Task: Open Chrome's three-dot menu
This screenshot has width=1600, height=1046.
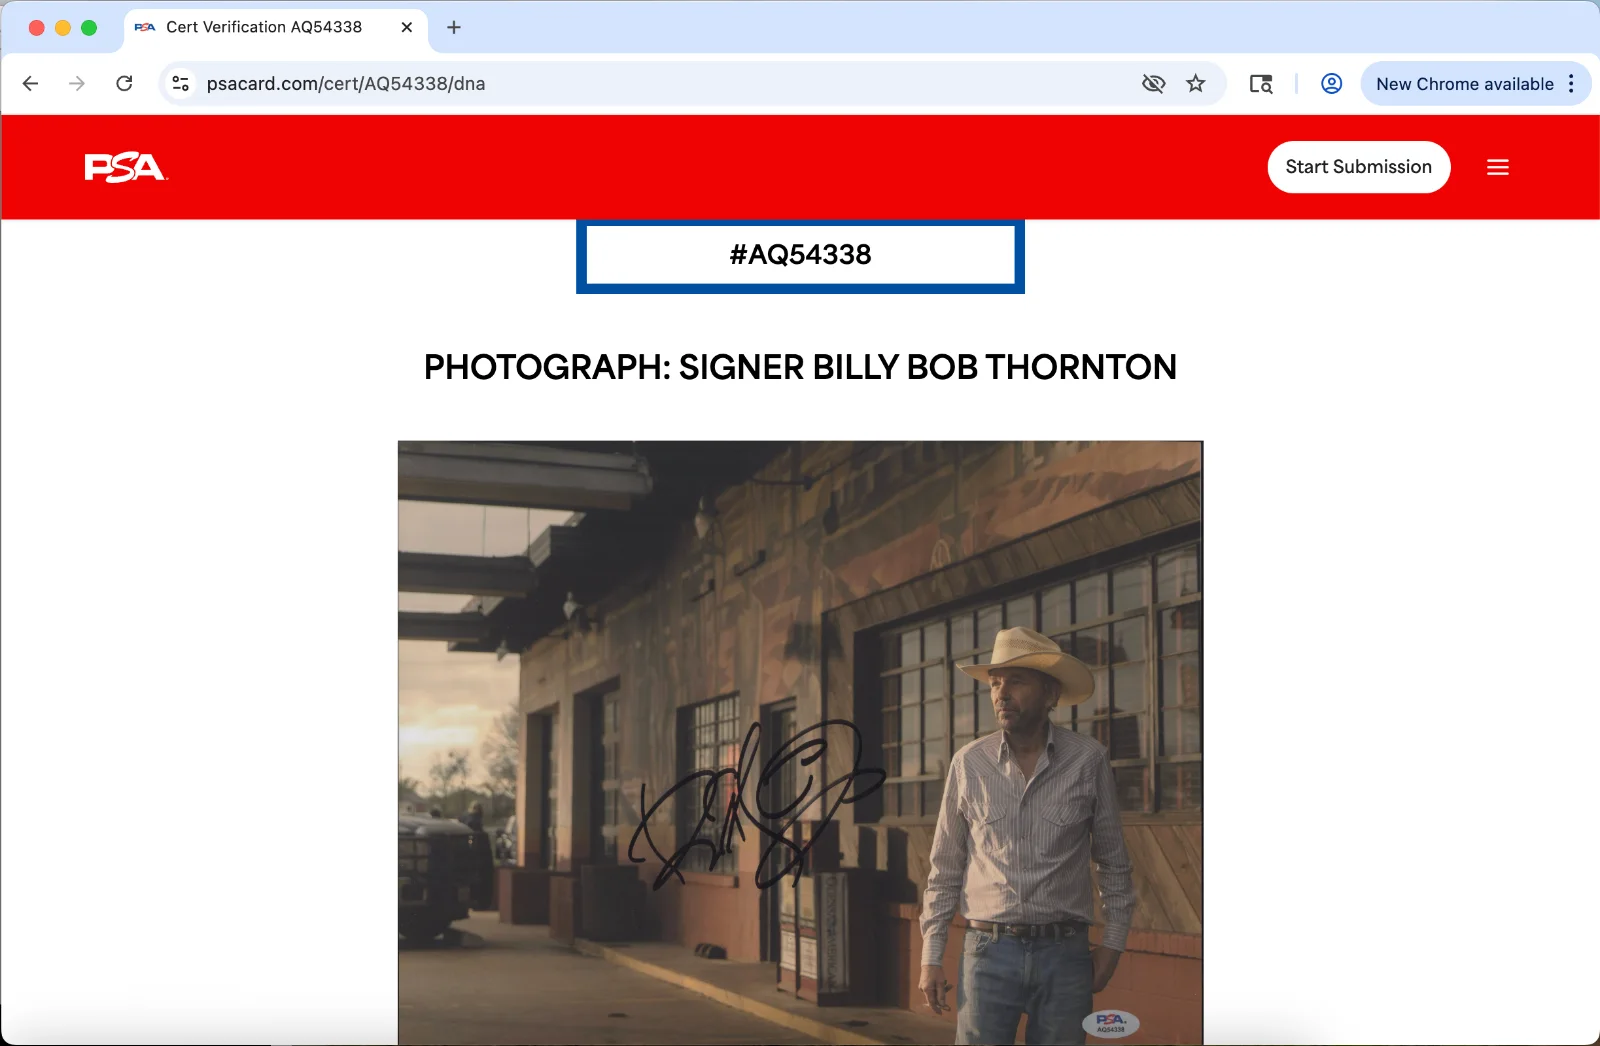Action: point(1572,84)
